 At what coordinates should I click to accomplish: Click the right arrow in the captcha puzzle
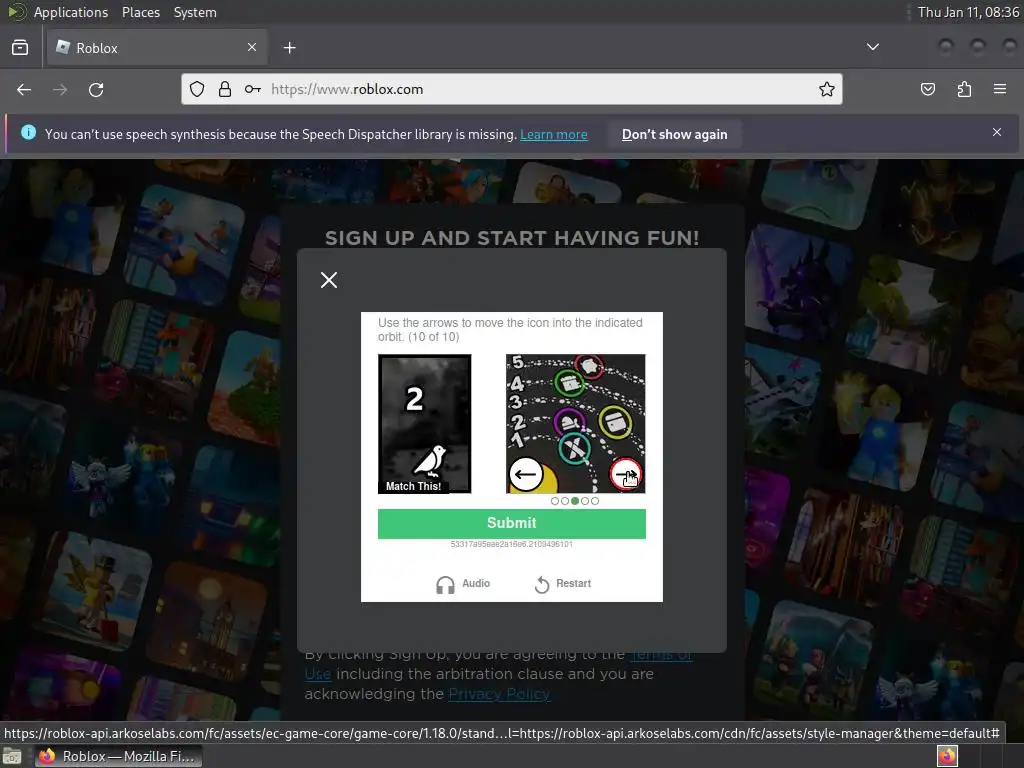pos(626,474)
